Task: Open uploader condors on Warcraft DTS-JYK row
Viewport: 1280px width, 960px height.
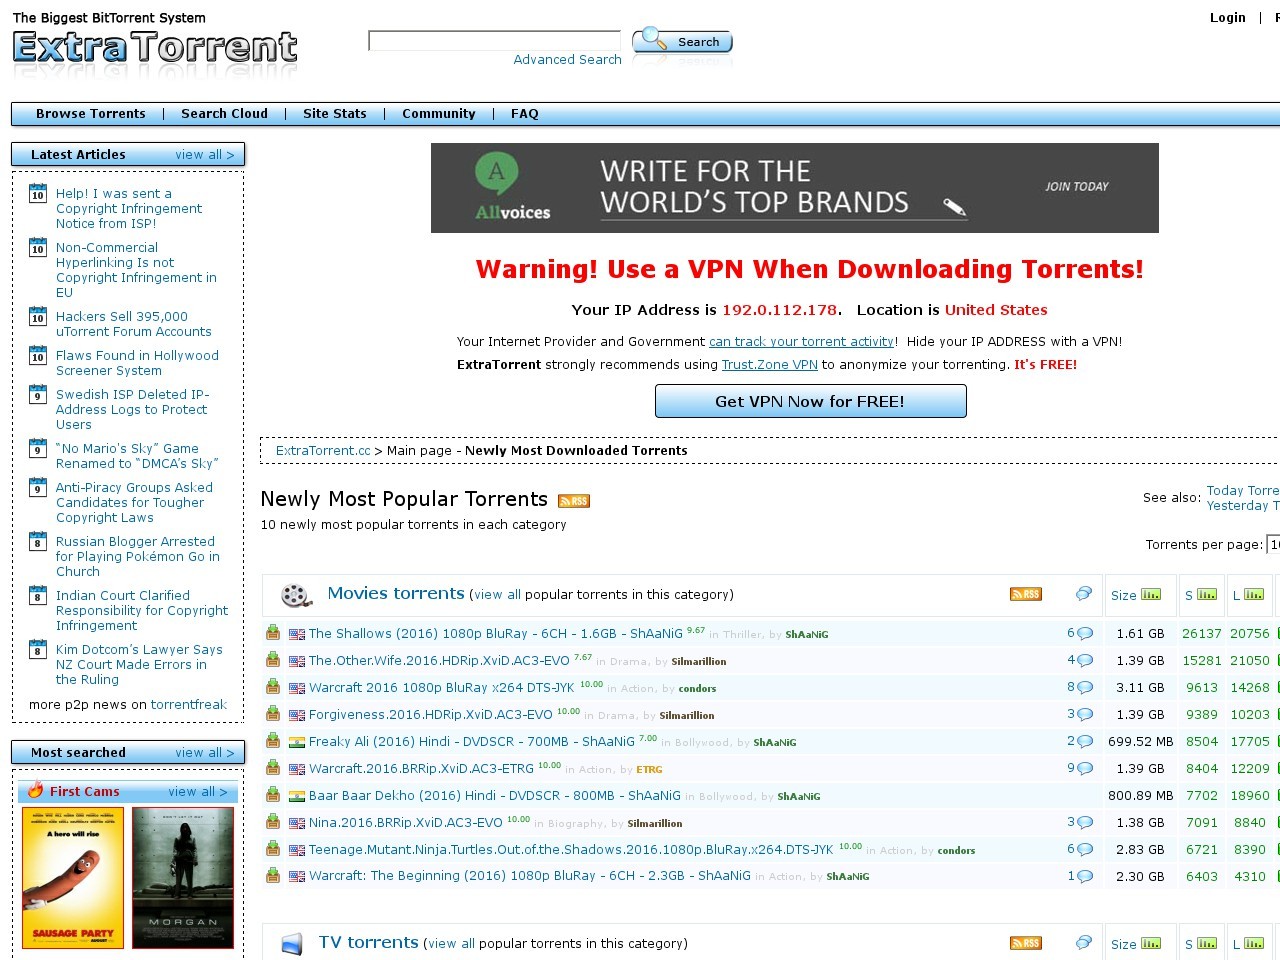Action: (697, 689)
